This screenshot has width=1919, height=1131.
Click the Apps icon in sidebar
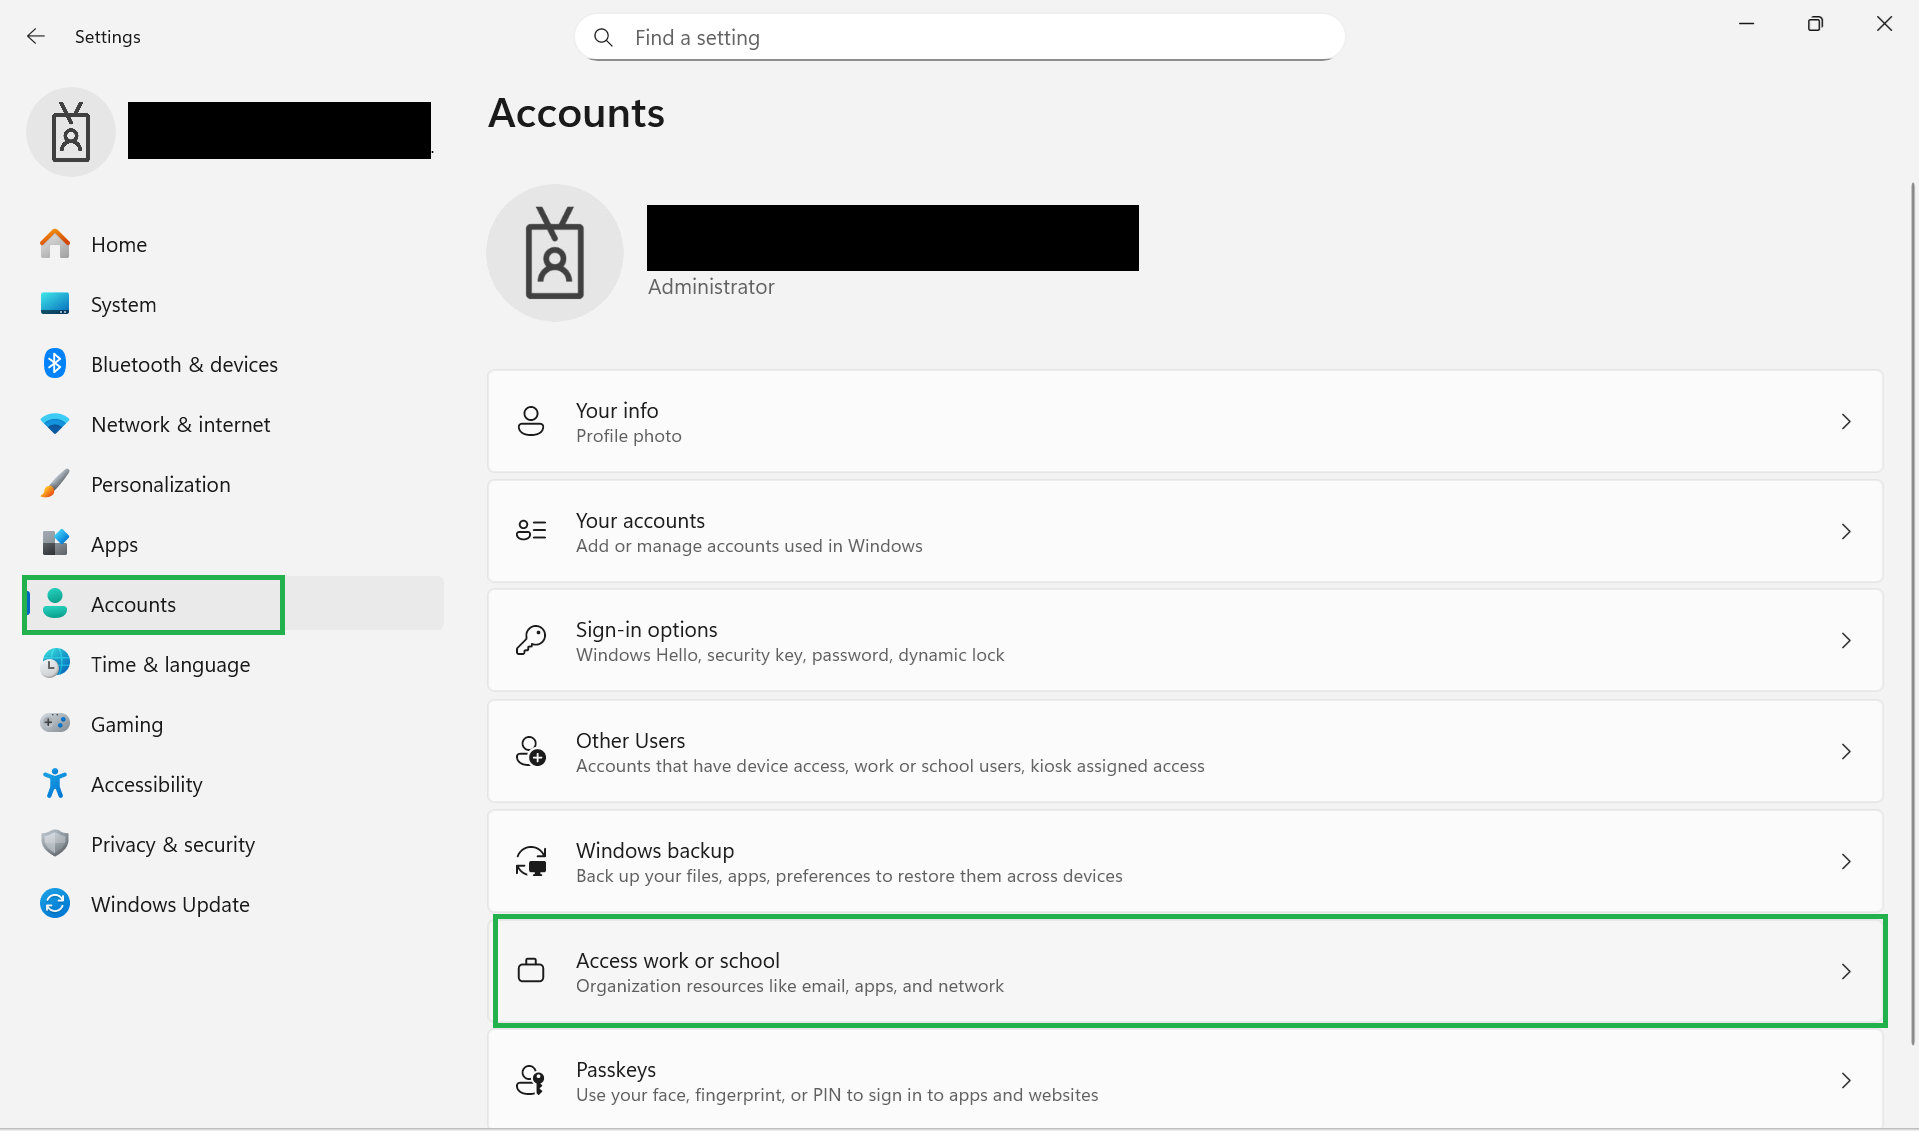55,544
